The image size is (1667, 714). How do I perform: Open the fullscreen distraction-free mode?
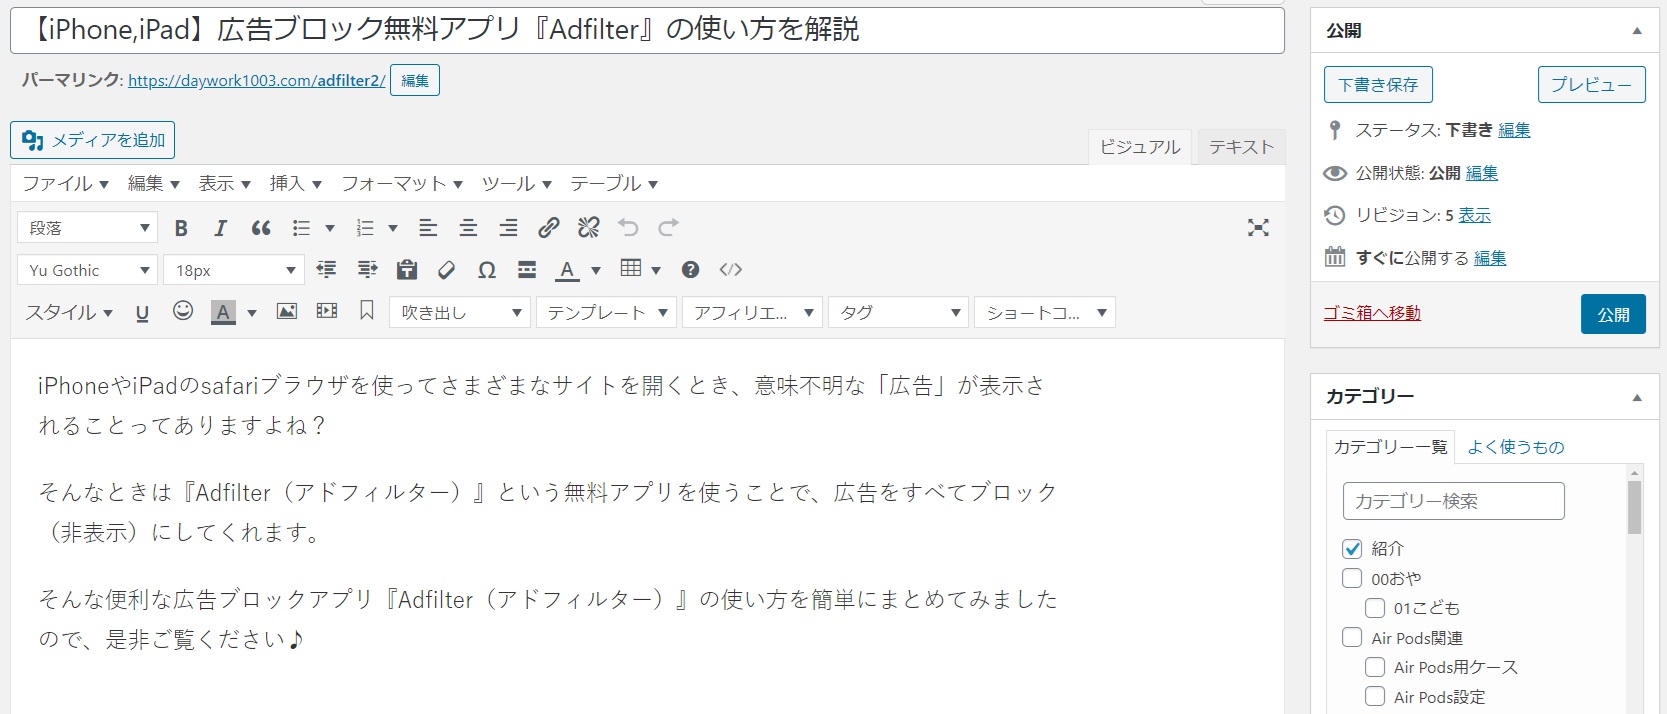coord(1258,228)
